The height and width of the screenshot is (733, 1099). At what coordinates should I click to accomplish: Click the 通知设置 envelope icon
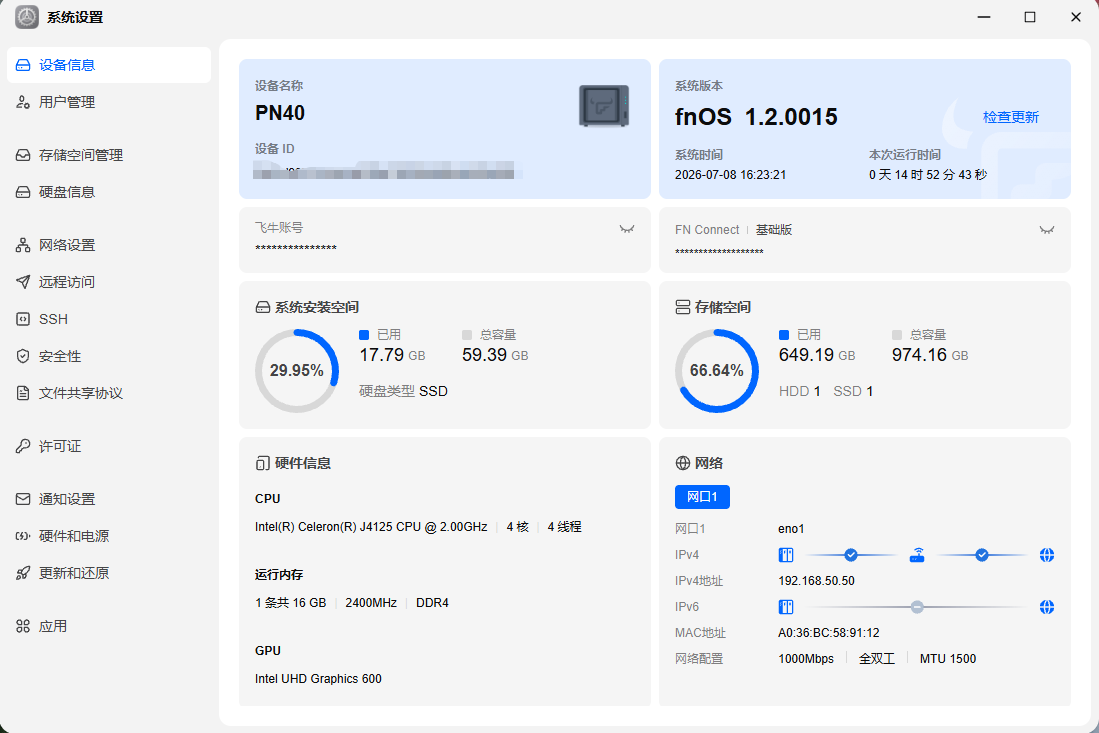tap(23, 499)
